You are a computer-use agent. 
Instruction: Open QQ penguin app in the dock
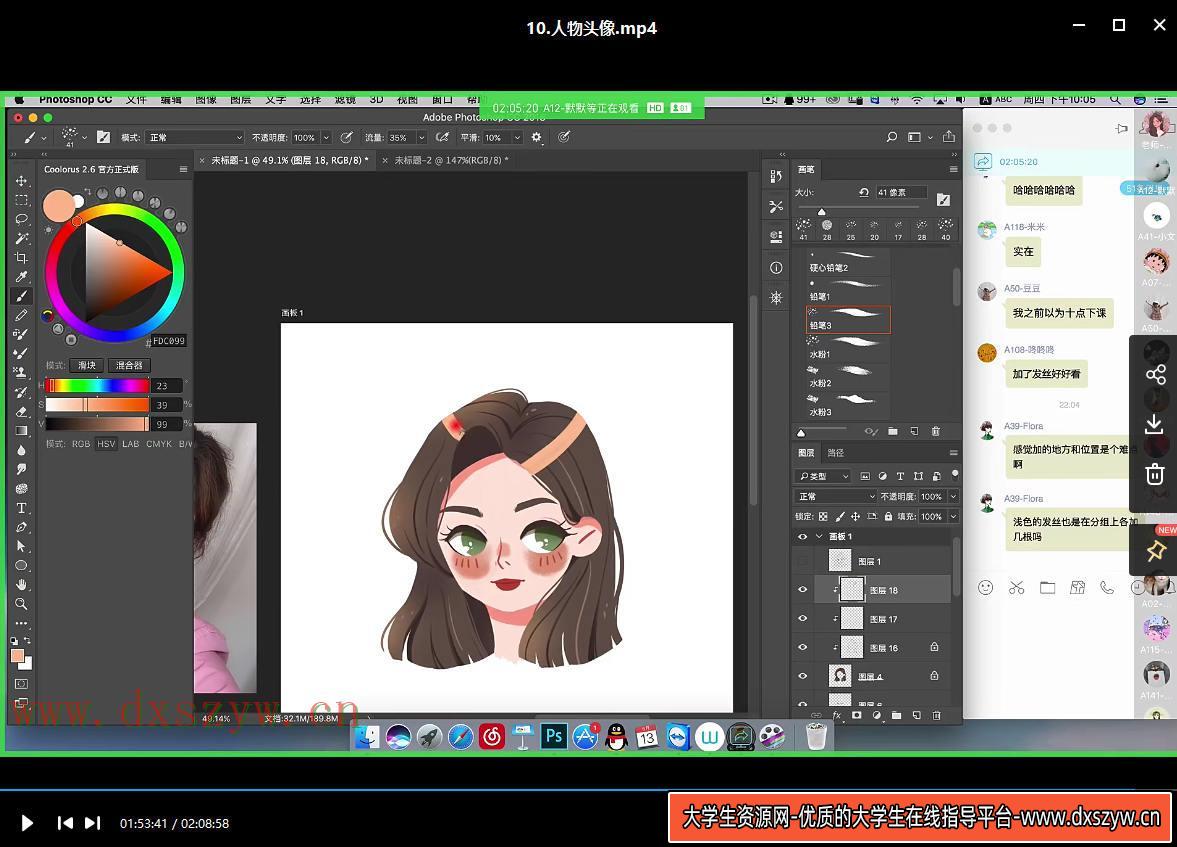616,737
